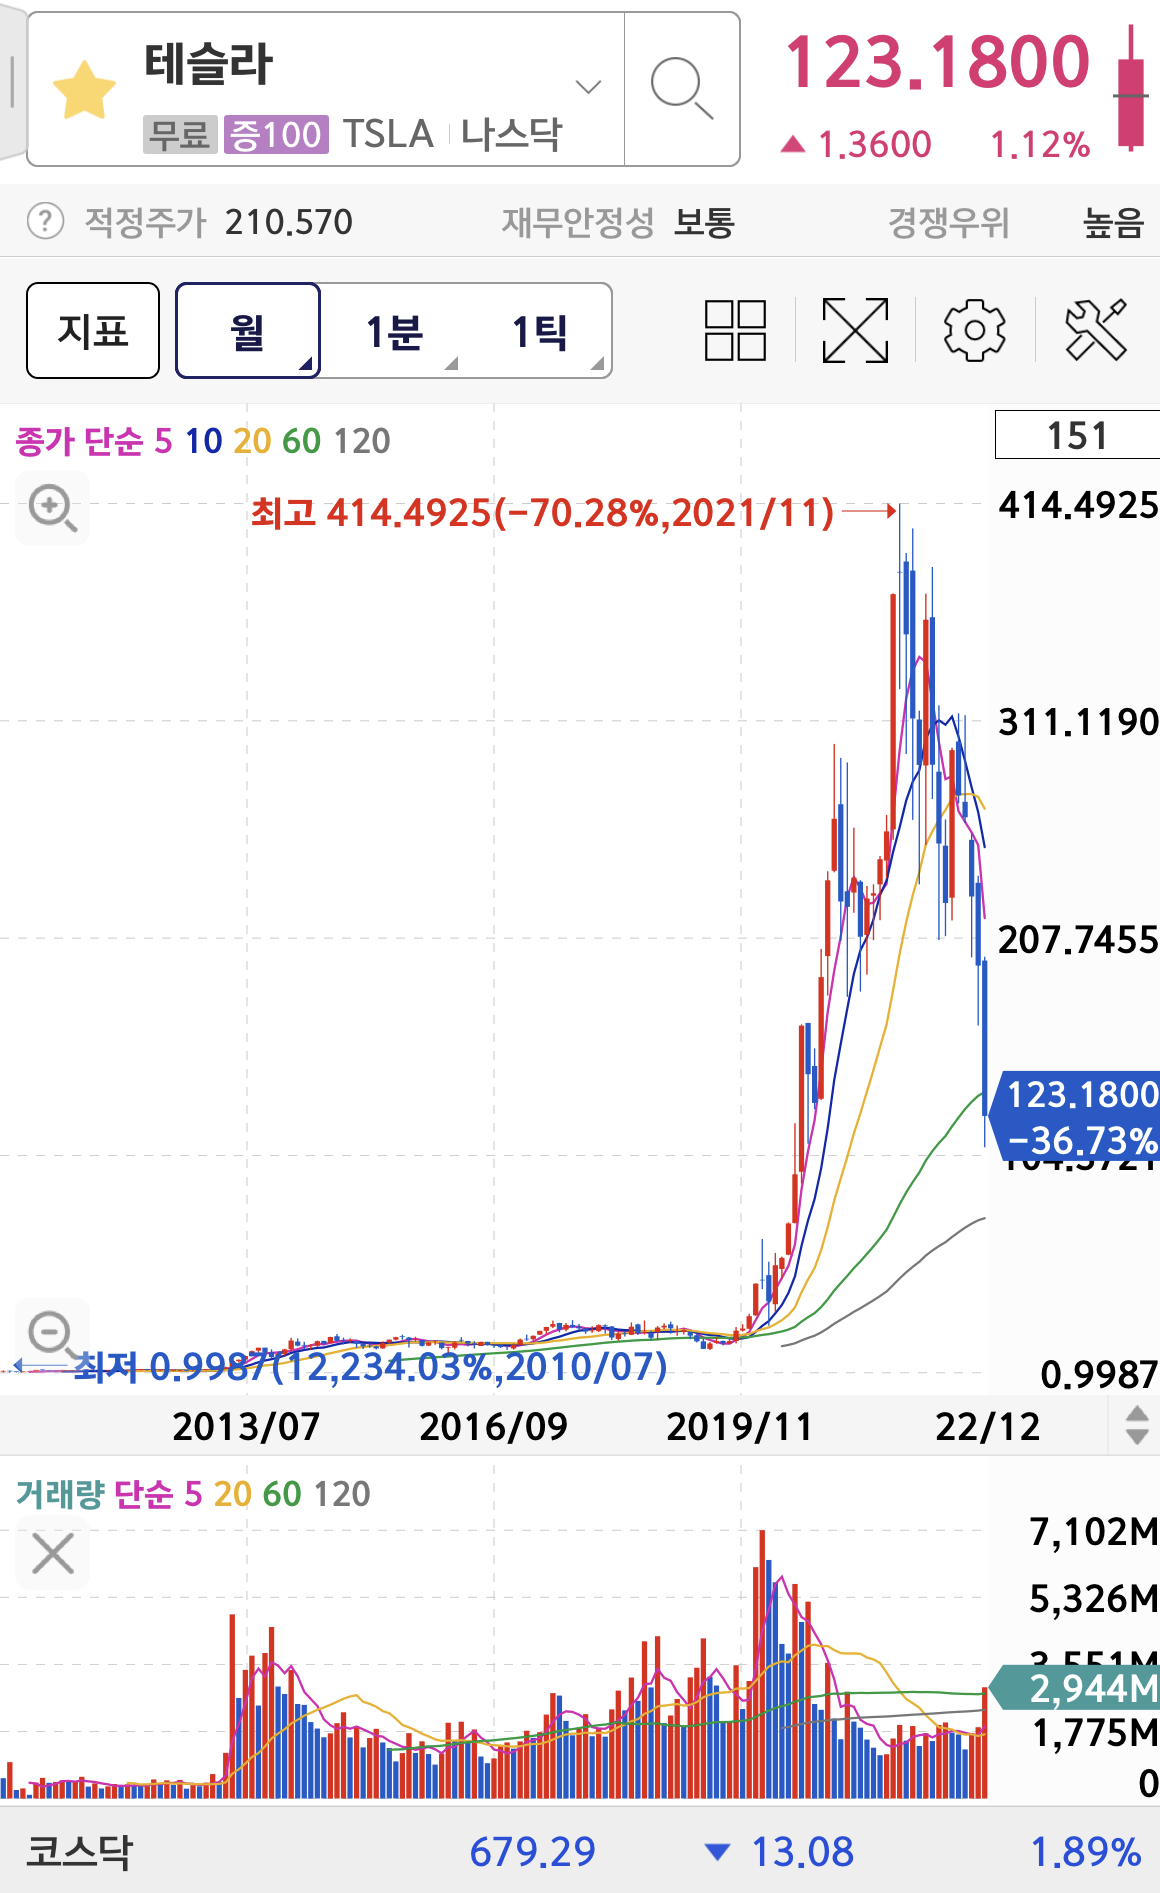
Task: Tap the TSLA ticker label
Action: click(388, 133)
